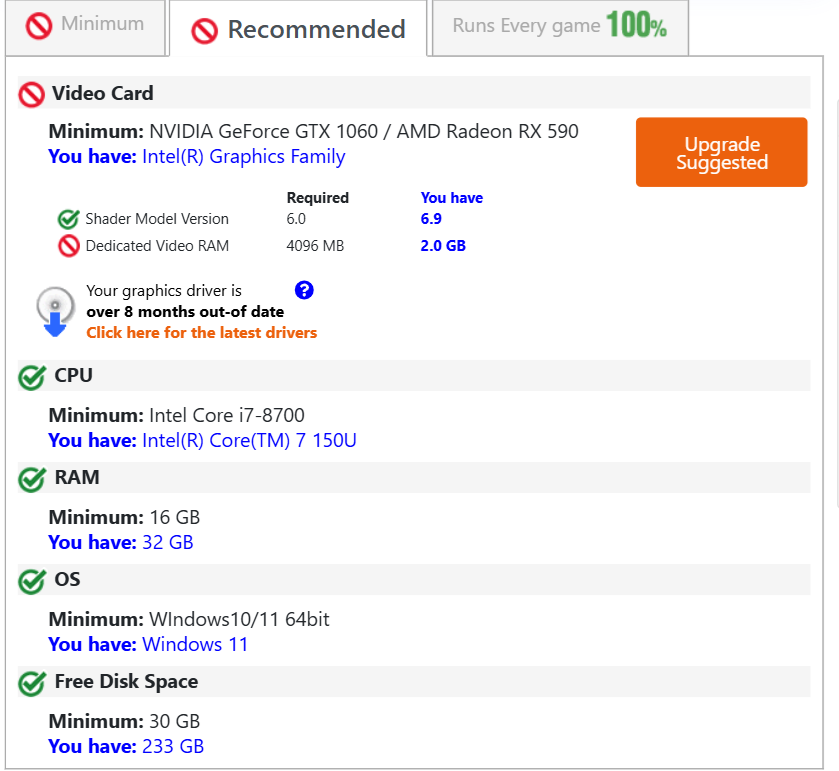Click the RAM section header text
839x771 pixels.
(77, 477)
